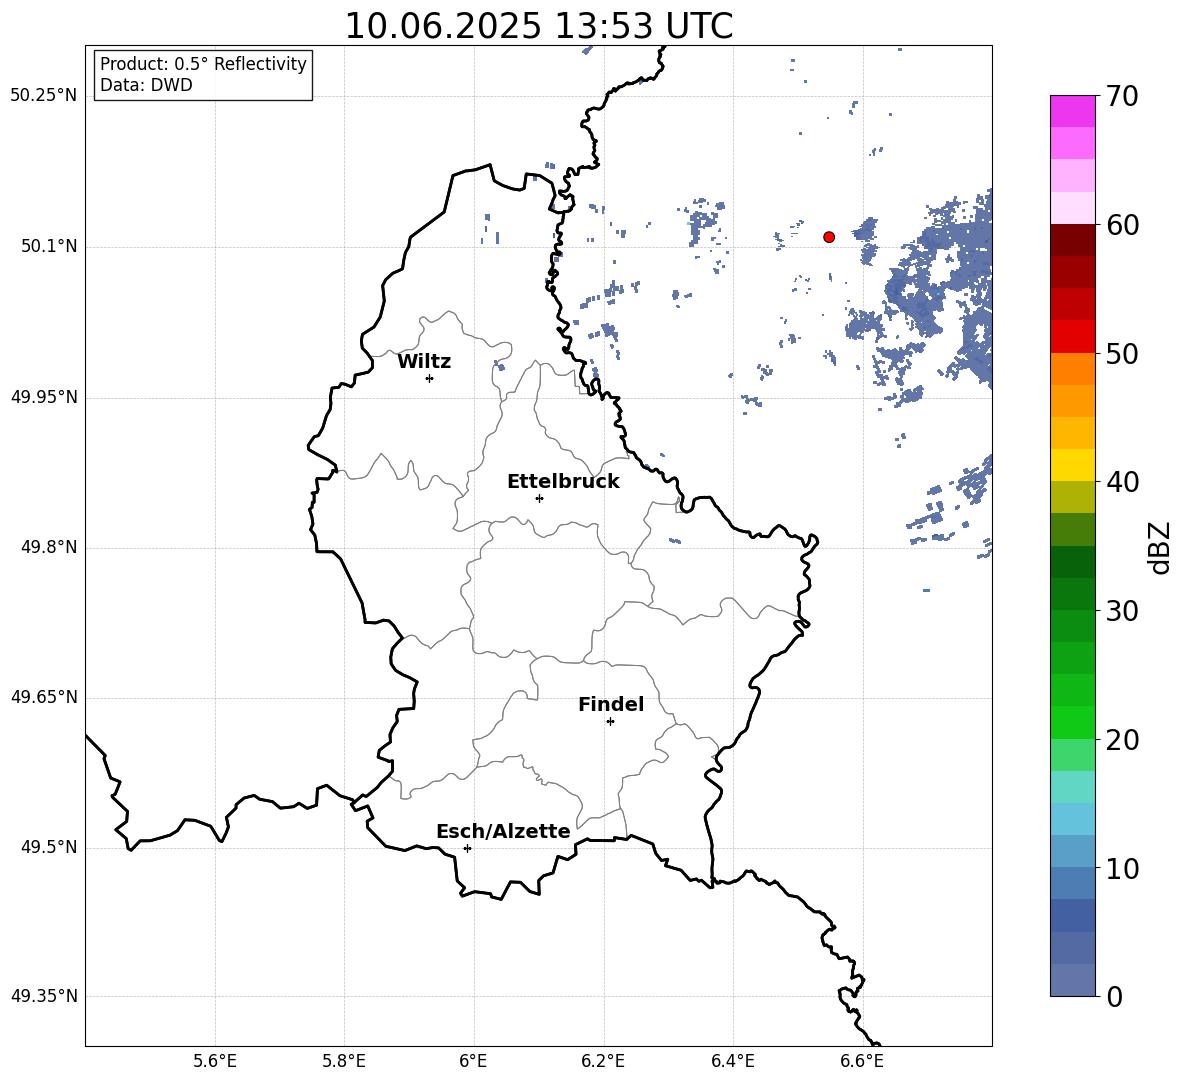Screen dimensions: 1184x1081
Task: Click the bright green colorbar segment at 20
Action: (1073, 723)
